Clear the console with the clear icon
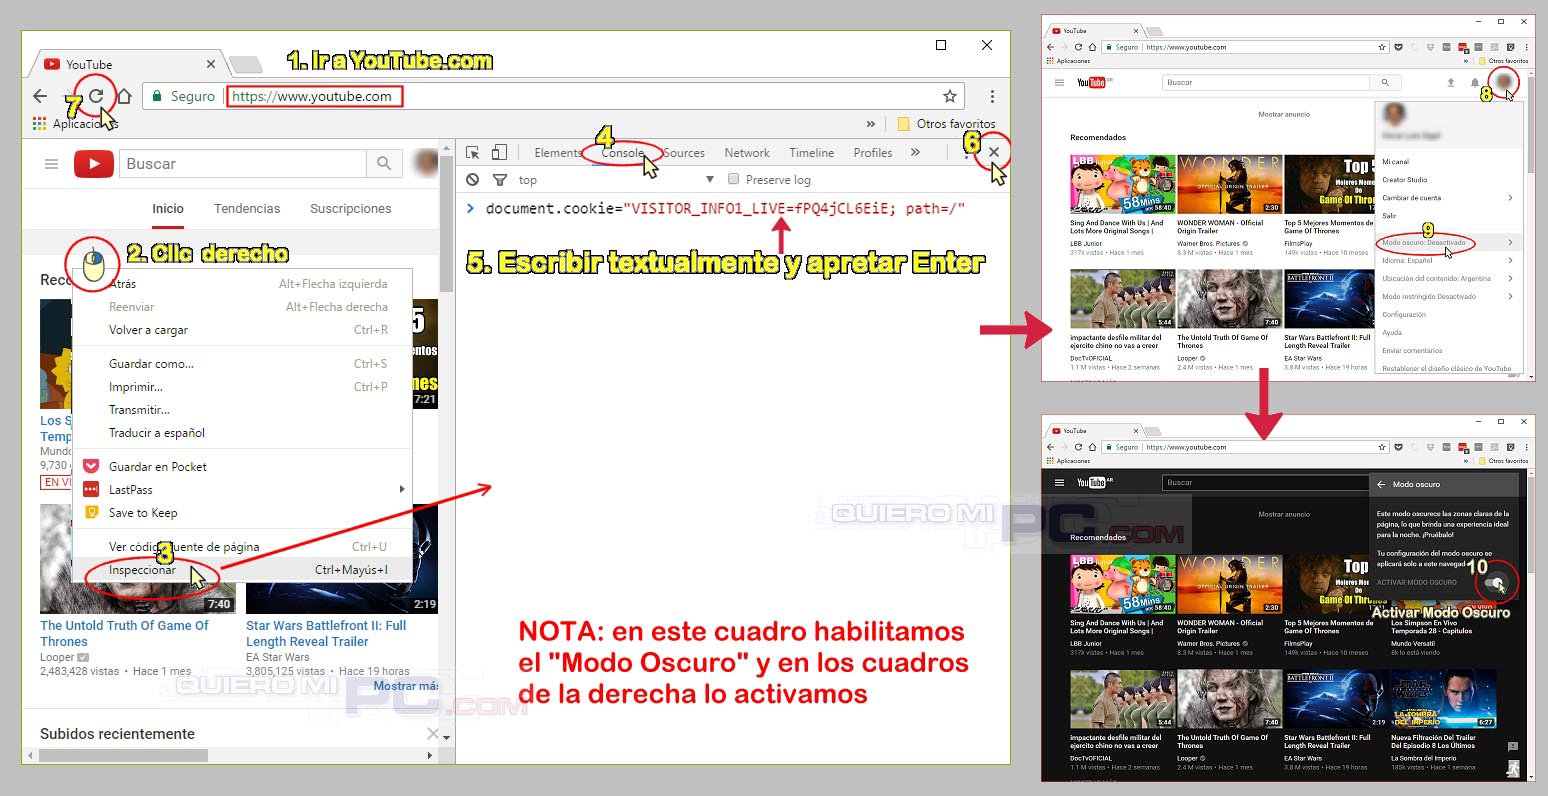Image resolution: width=1548 pixels, height=796 pixels. coord(473,180)
